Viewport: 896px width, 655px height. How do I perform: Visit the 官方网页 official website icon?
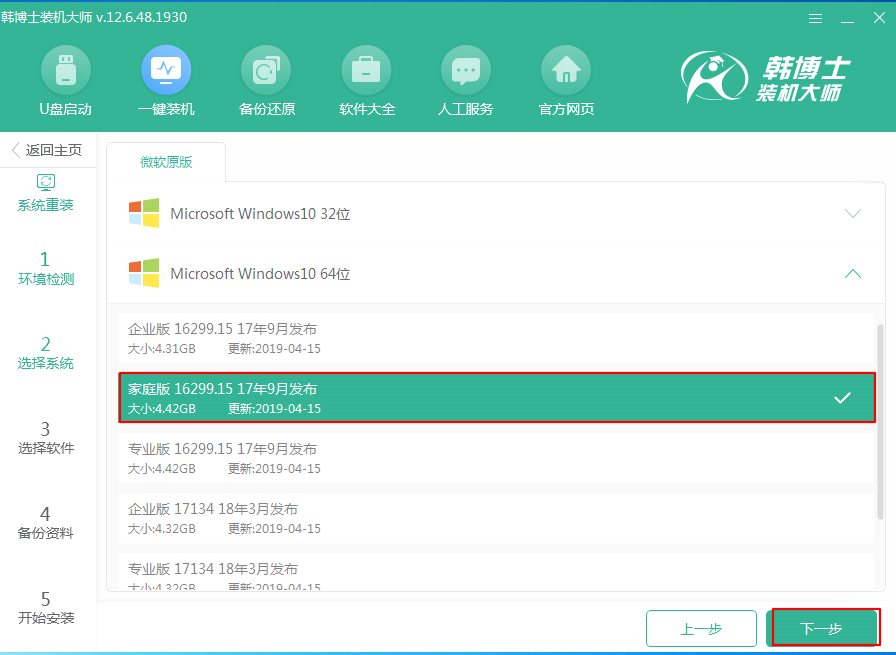click(x=566, y=80)
